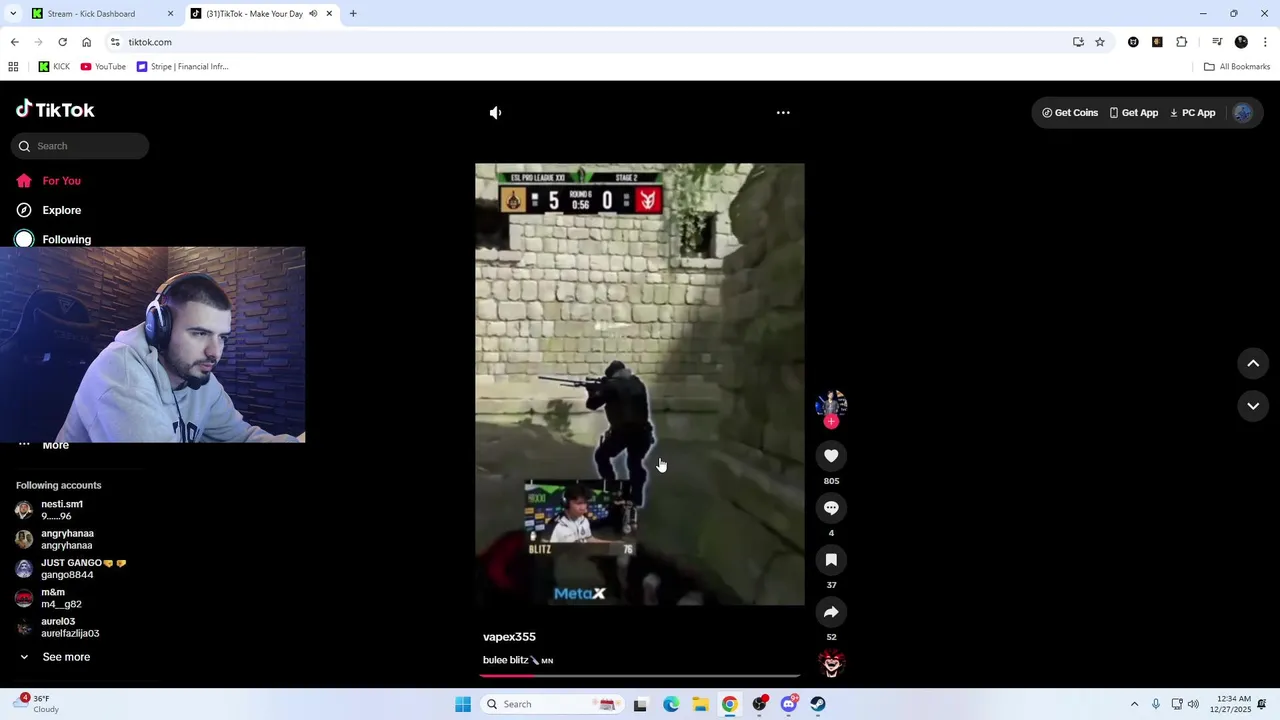Mute the TikTok video volume

click(495, 113)
